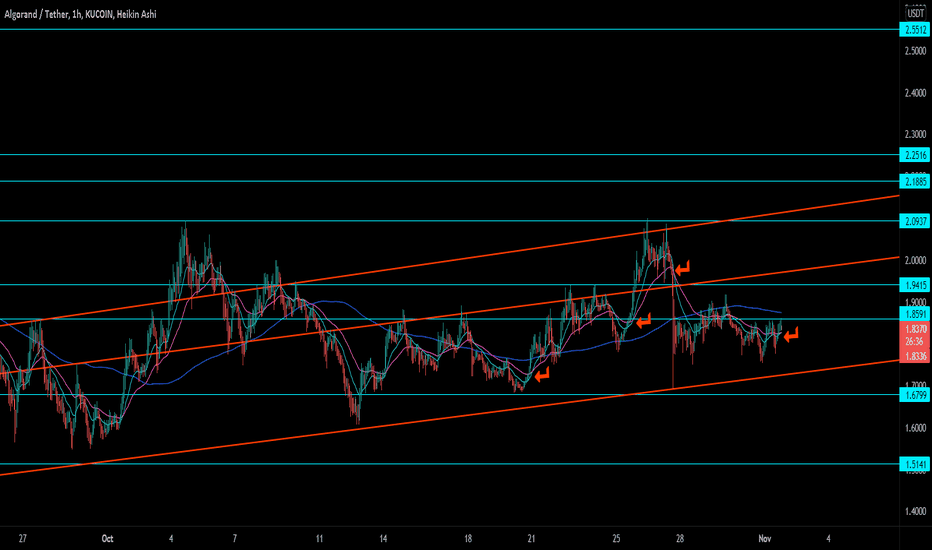Click the Nov label on time axis
The height and width of the screenshot is (550, 932).
765,539
